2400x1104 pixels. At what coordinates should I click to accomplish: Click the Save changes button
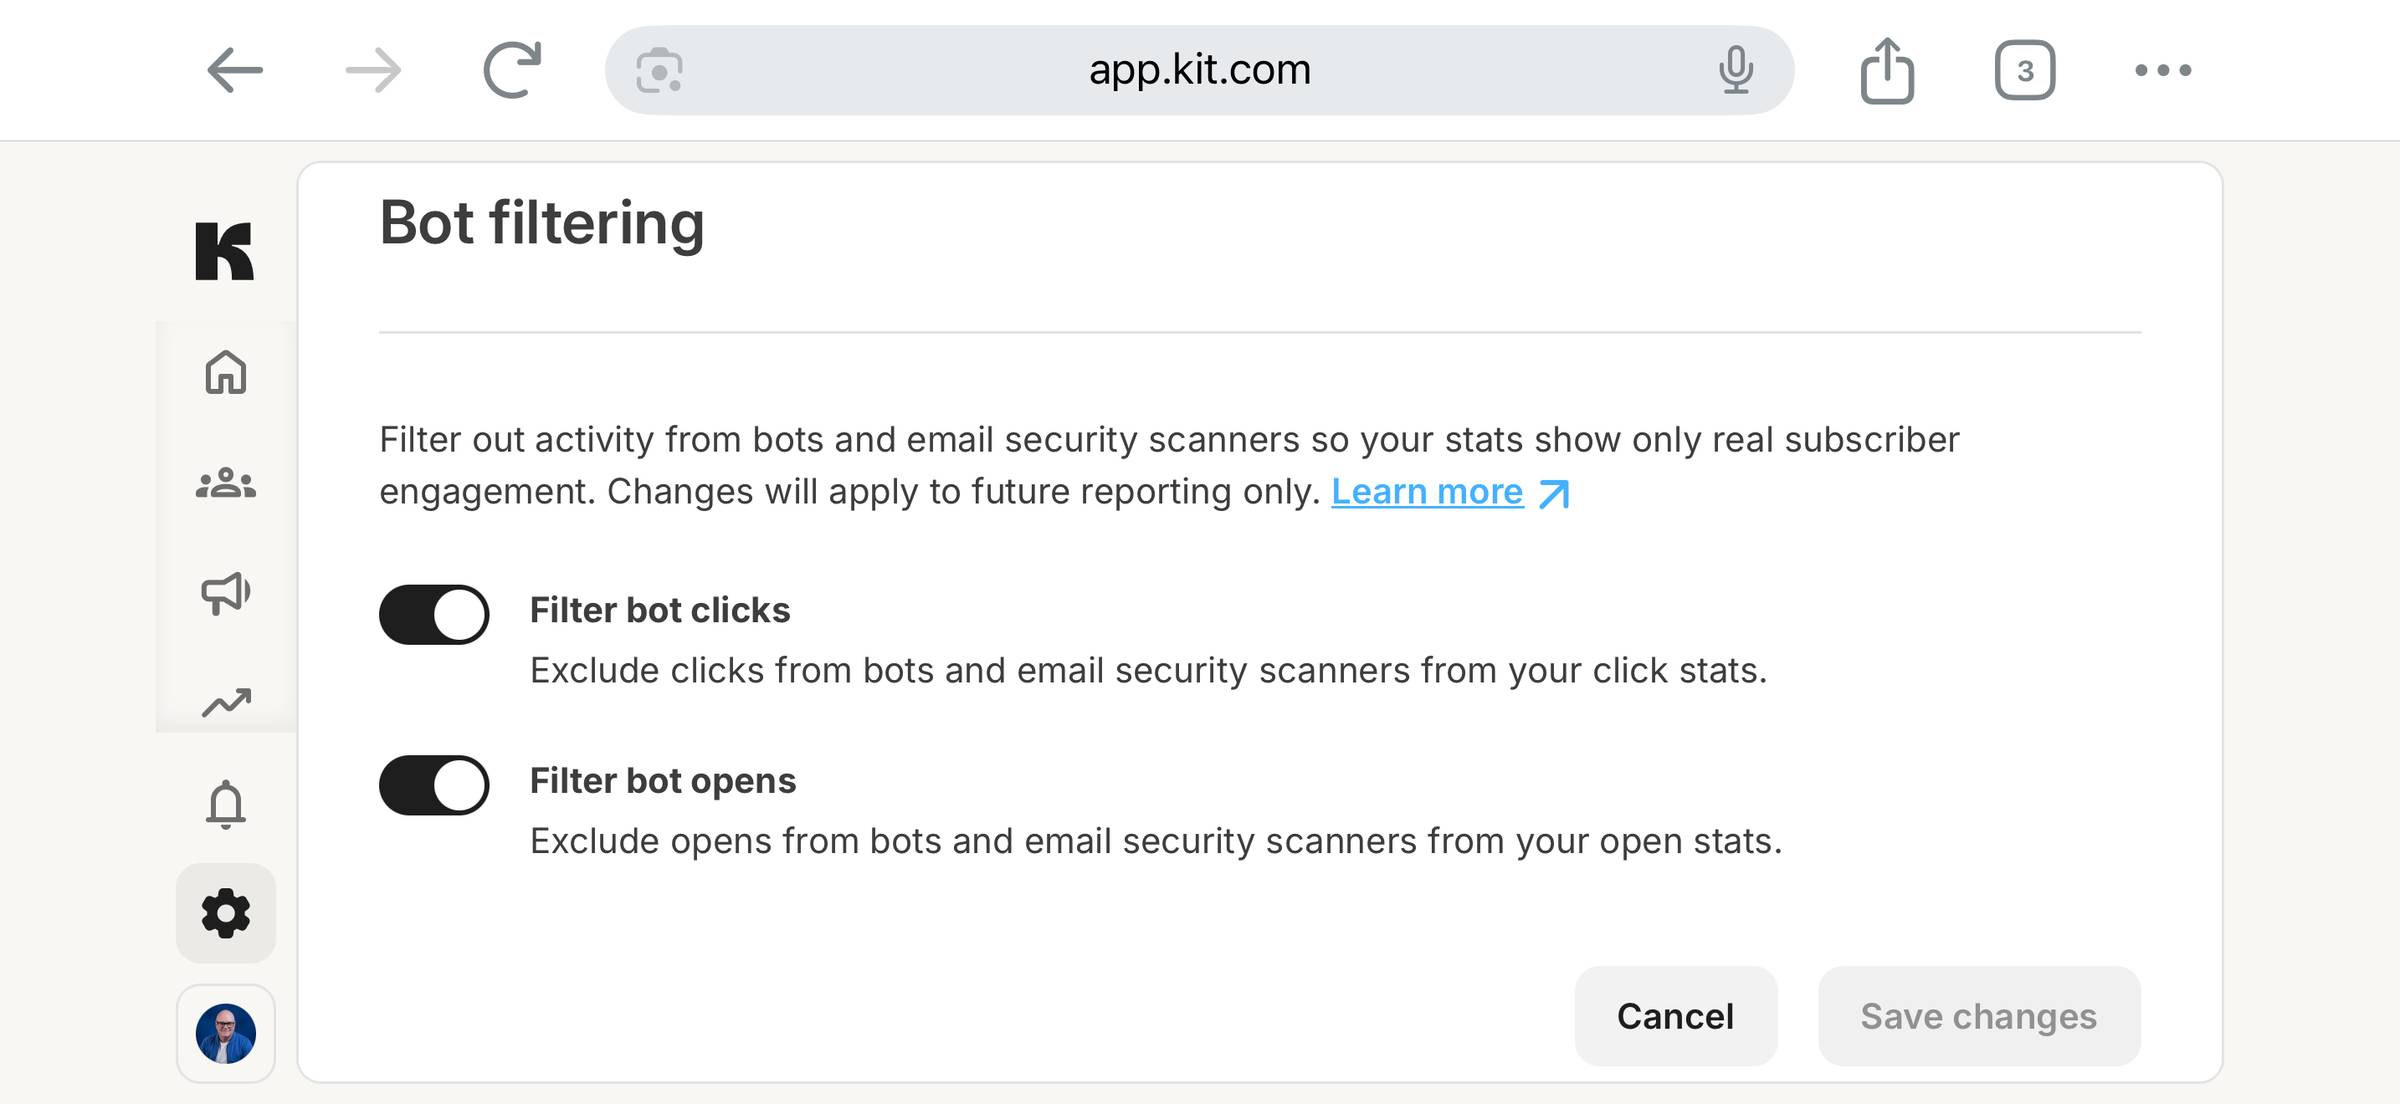tap(1979, 1016)
